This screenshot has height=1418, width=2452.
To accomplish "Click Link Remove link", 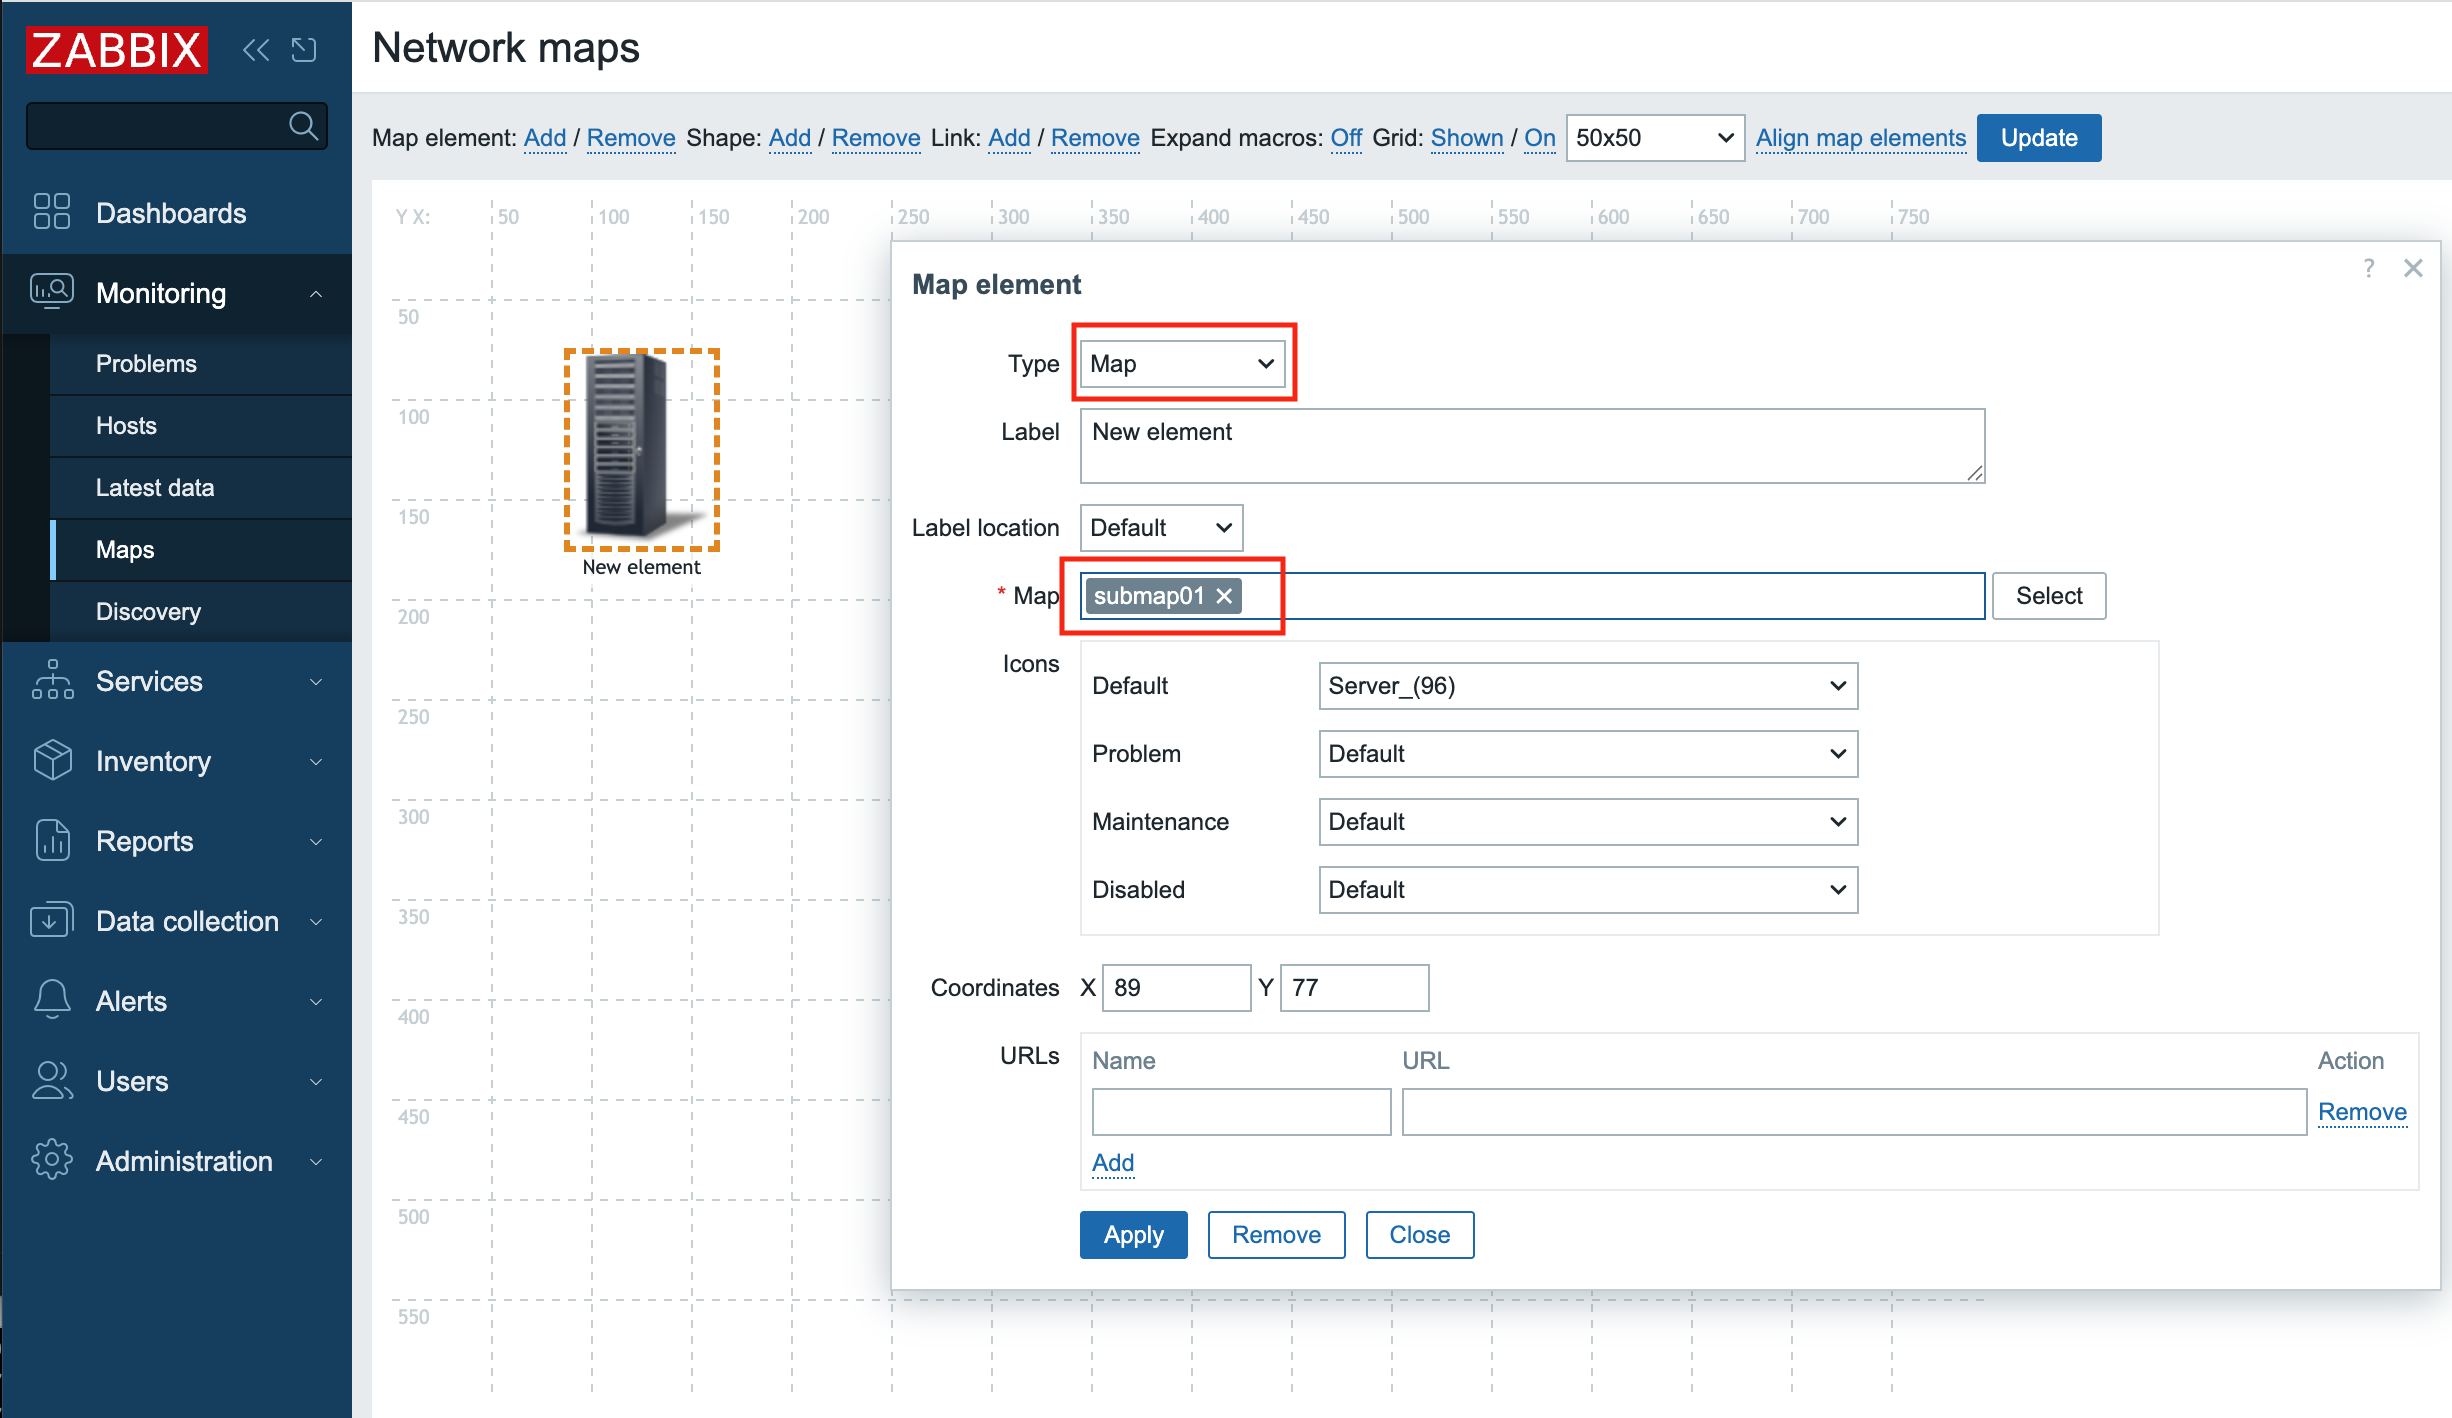I will pos(1095,138).
